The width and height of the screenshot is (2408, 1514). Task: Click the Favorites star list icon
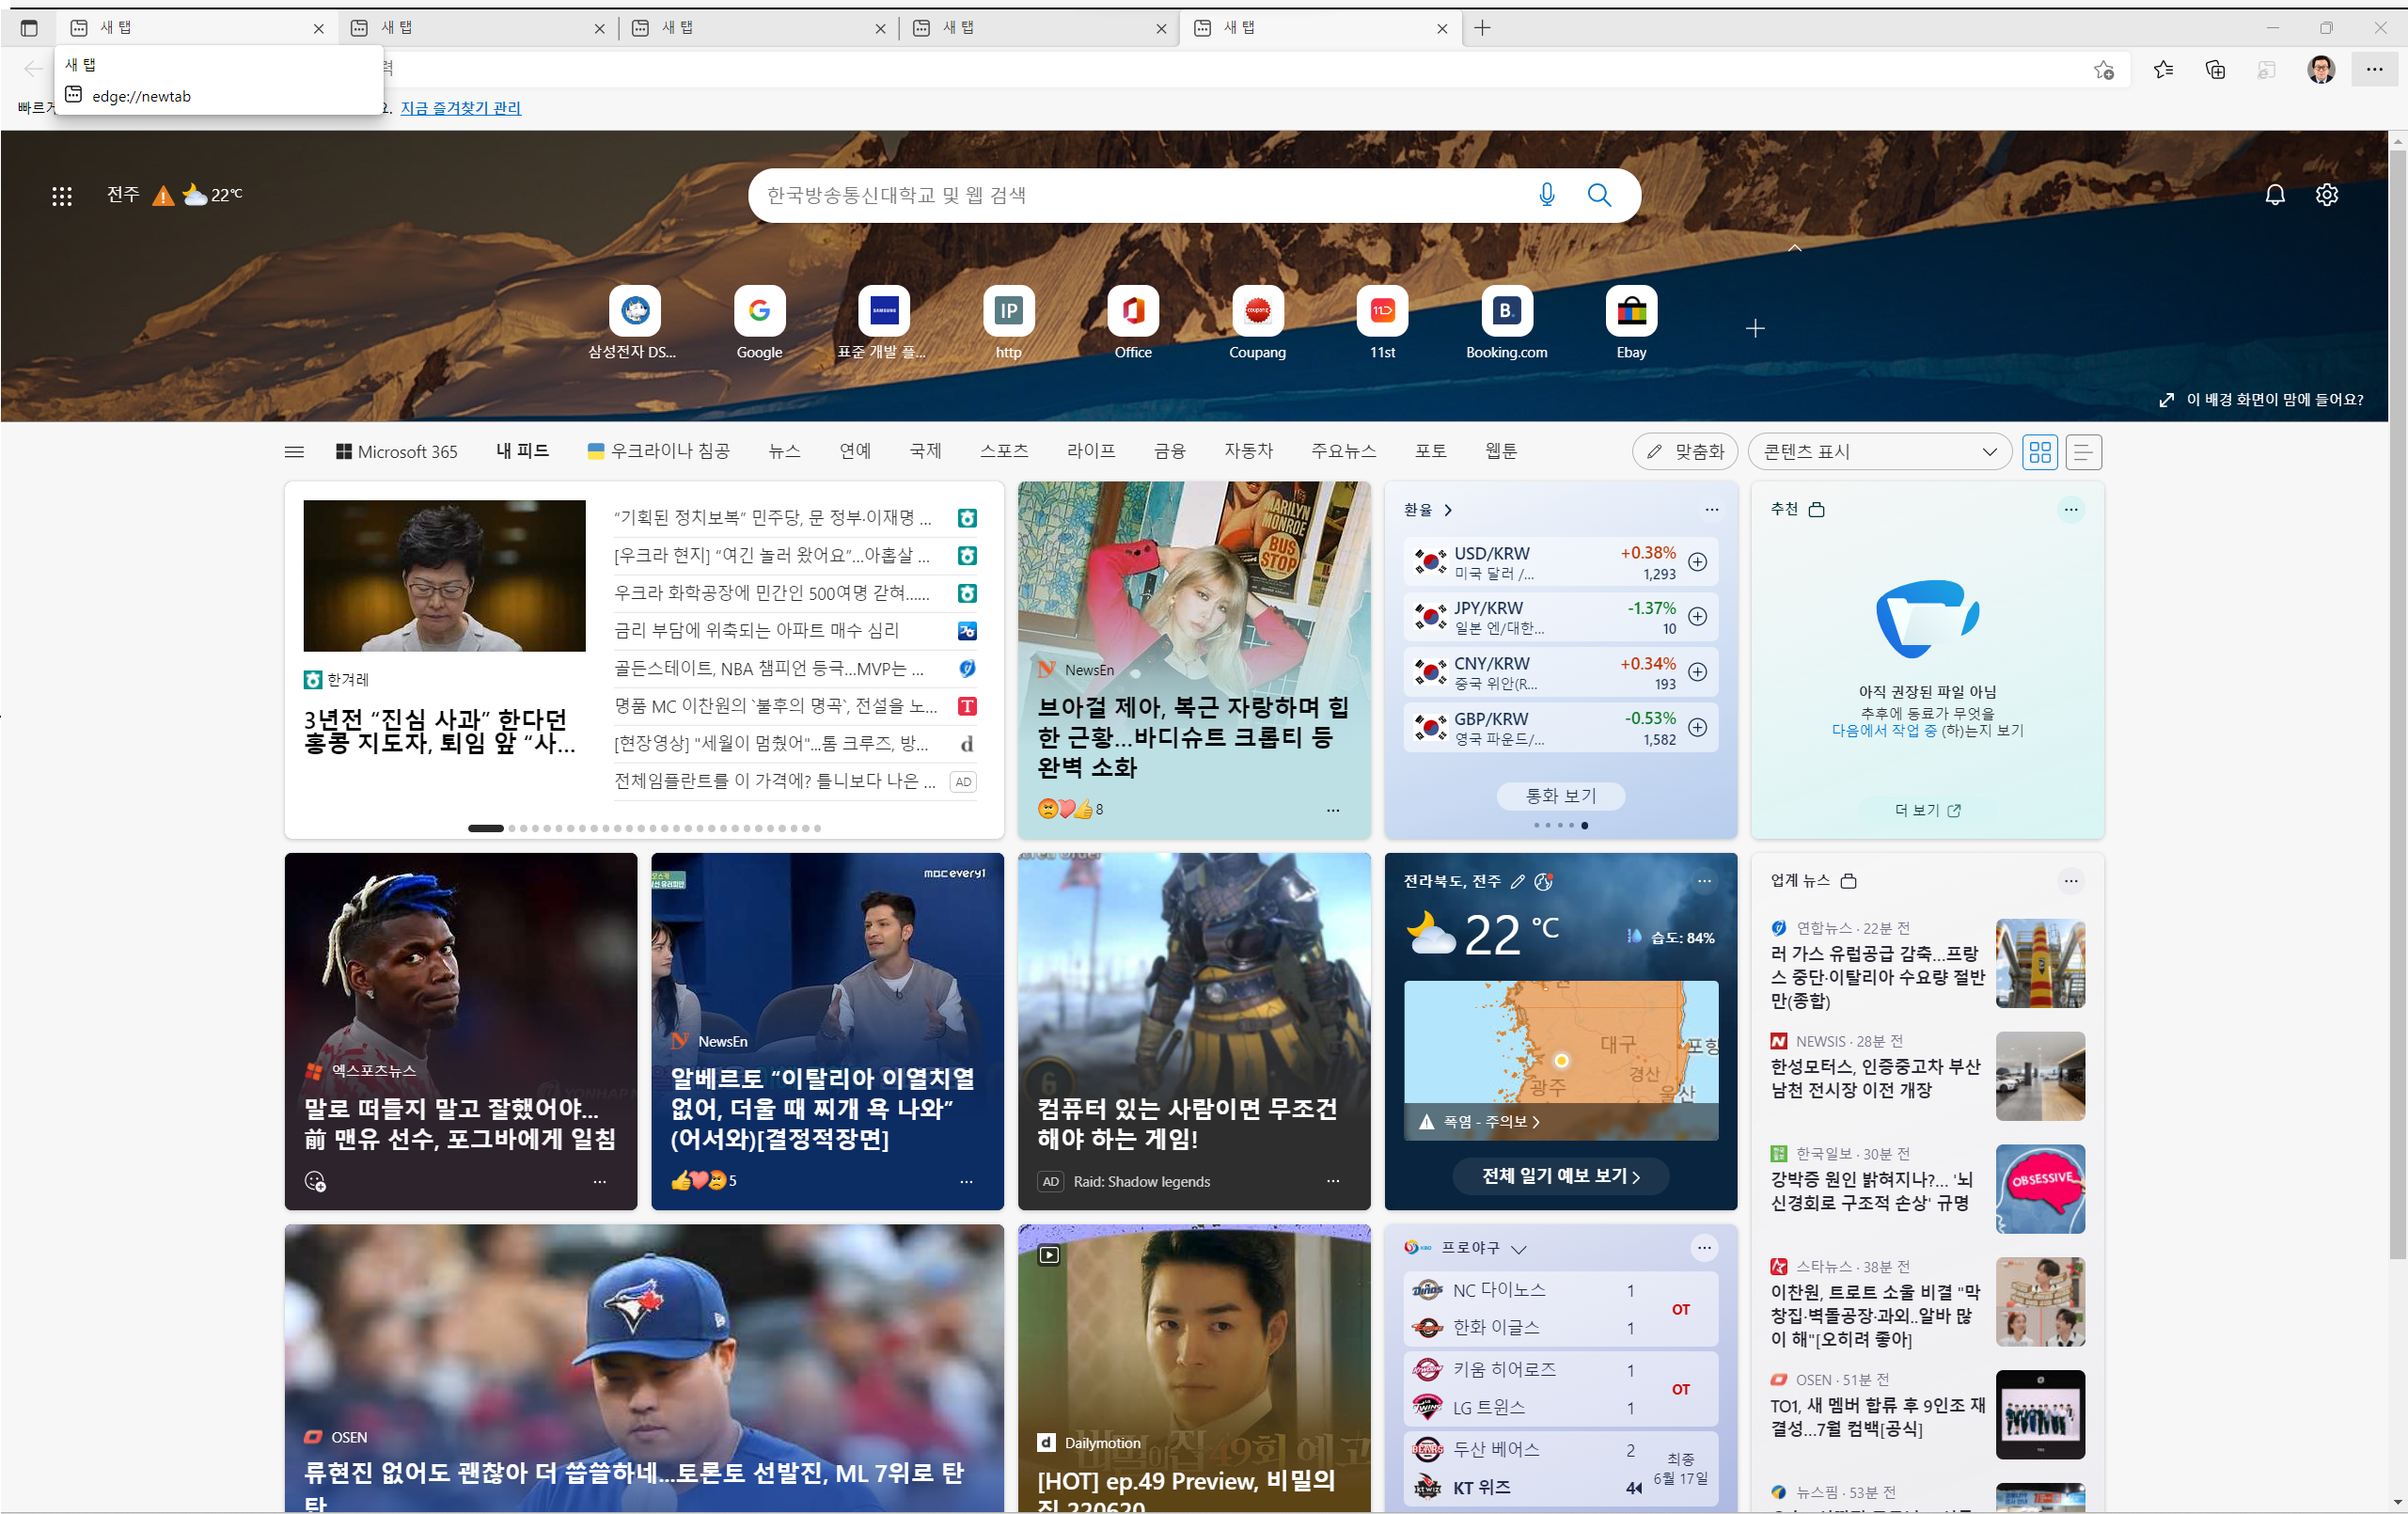point(2163,69)
